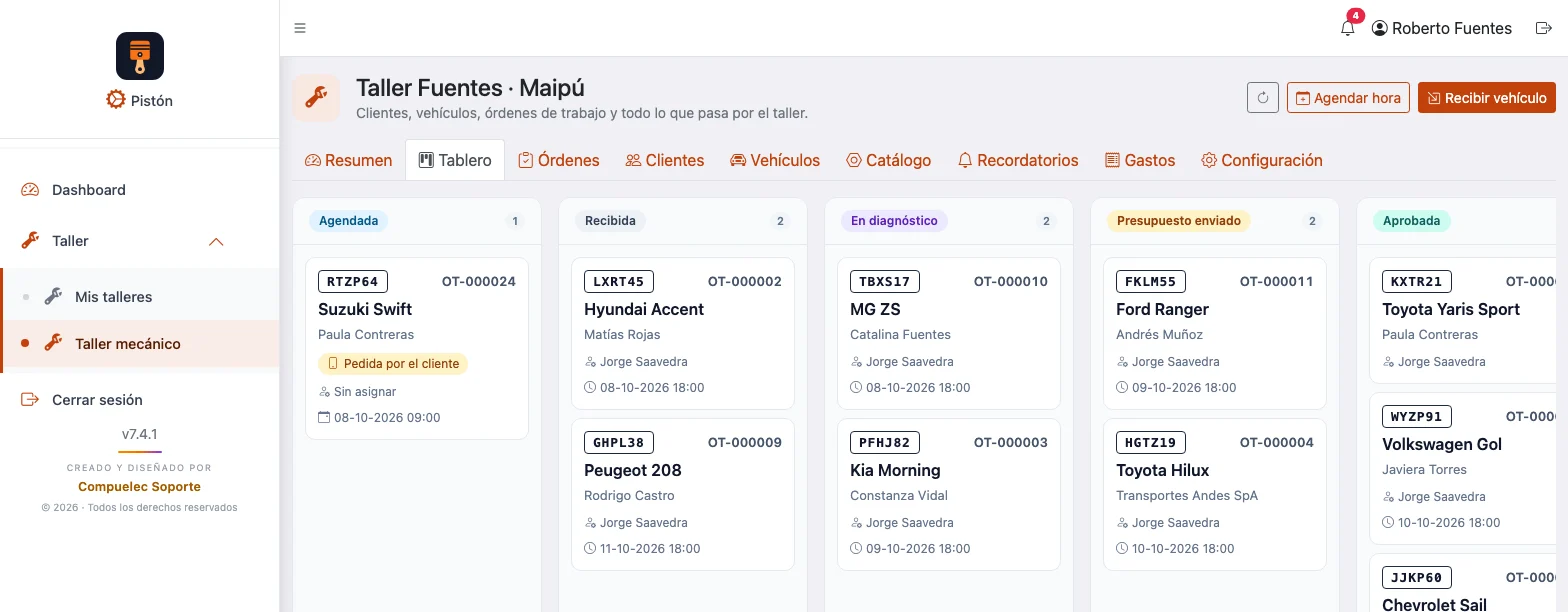Viewport: 1568px width, 612px height.
Task: Open the notifications bell
Action: [x=1348, y=28]
